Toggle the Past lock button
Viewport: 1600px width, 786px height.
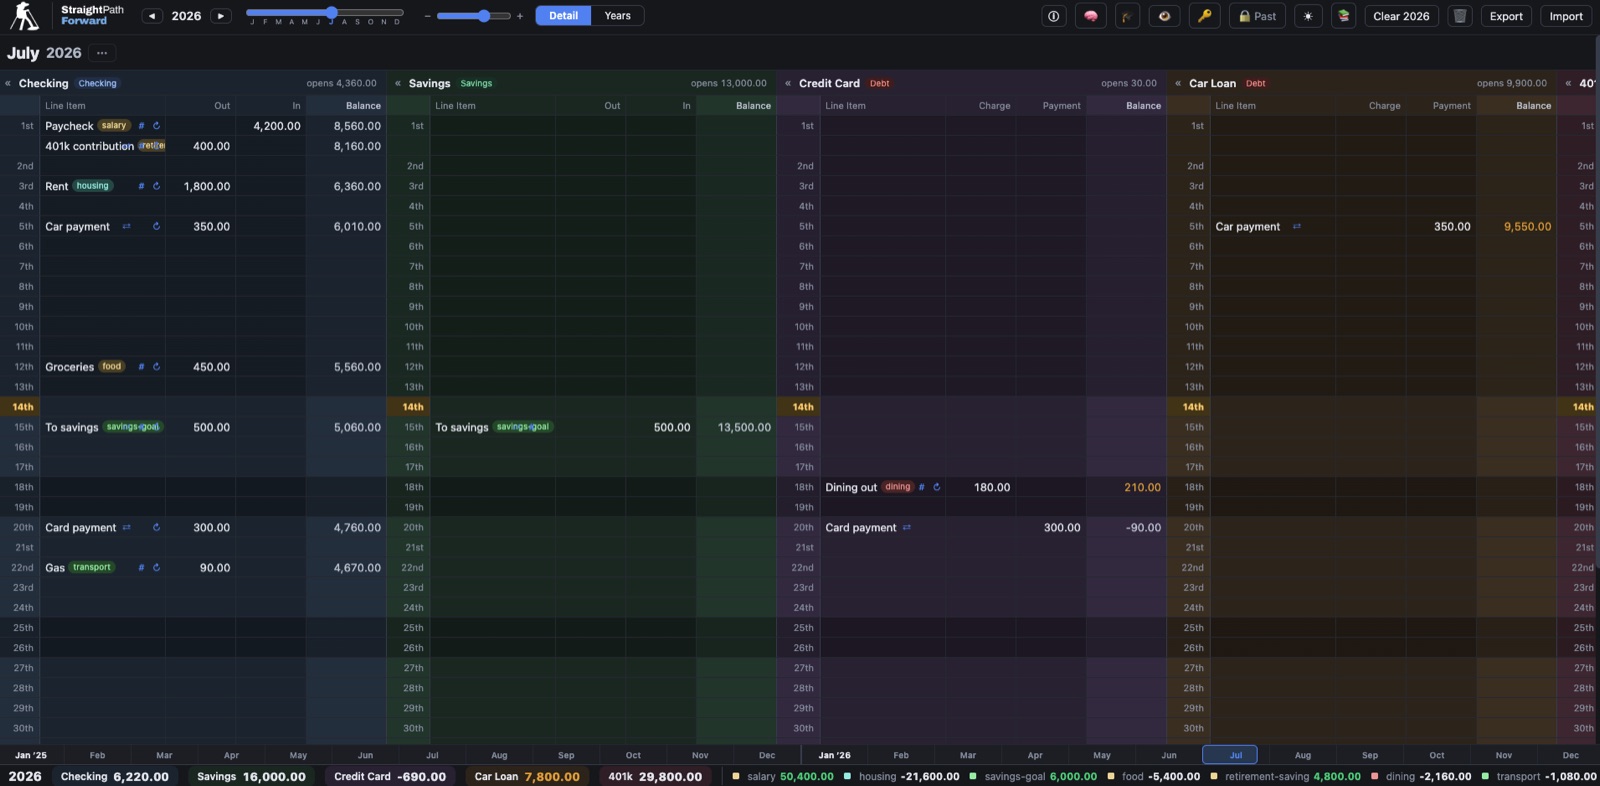click(1258, 16)
